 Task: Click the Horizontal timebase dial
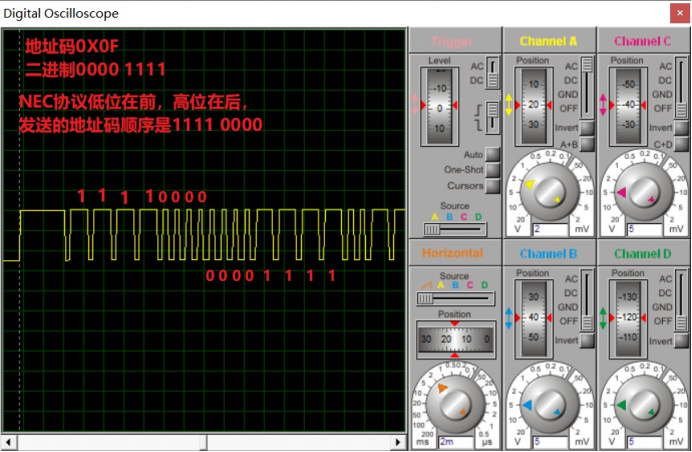(x=455, y=403)
